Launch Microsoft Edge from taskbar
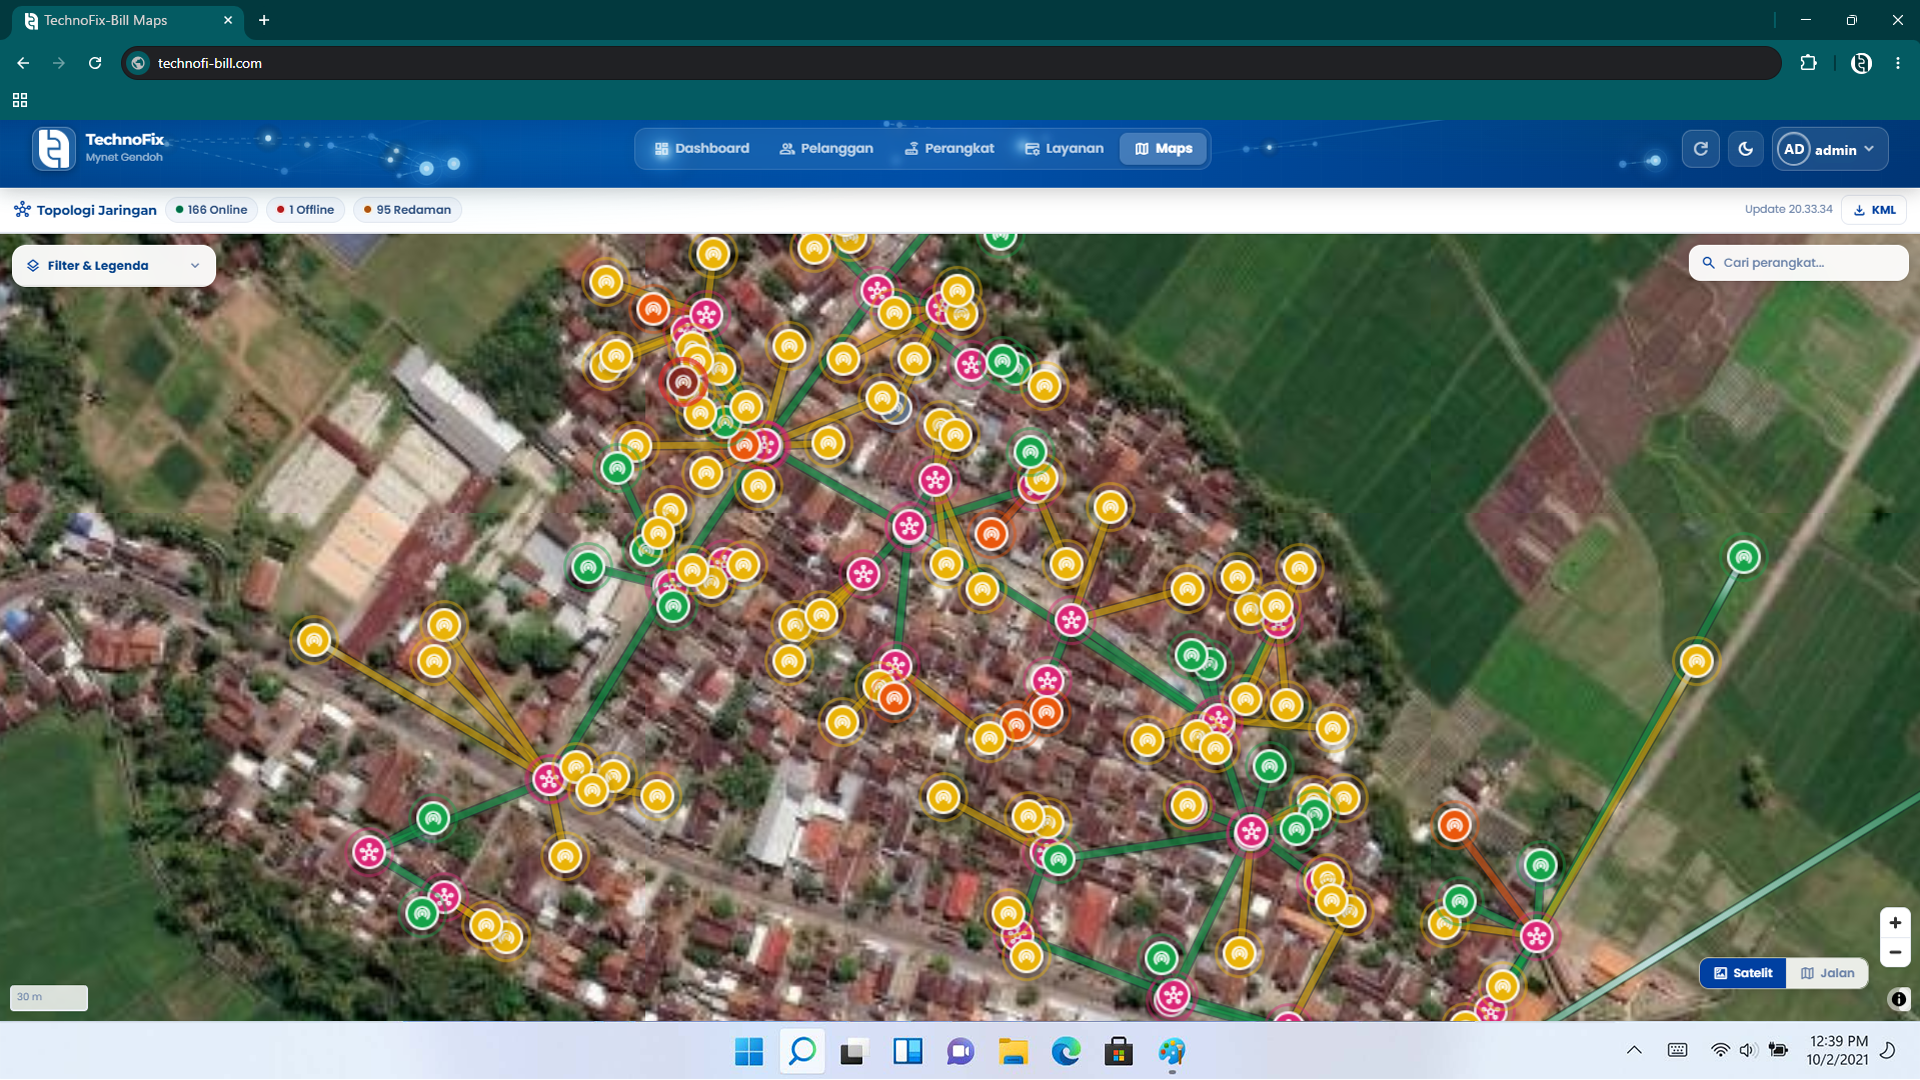1920x1080 pixels. pos(1066,1052)
